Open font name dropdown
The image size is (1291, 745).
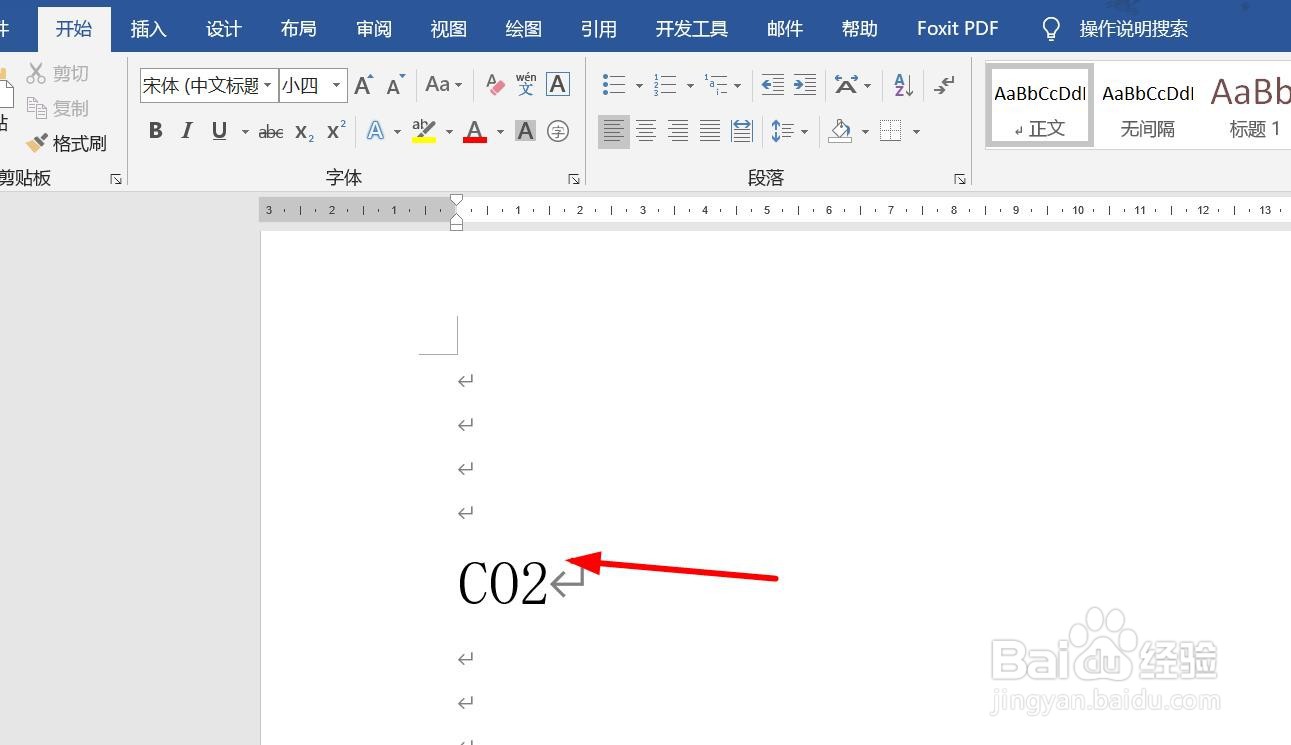point(268,85)
